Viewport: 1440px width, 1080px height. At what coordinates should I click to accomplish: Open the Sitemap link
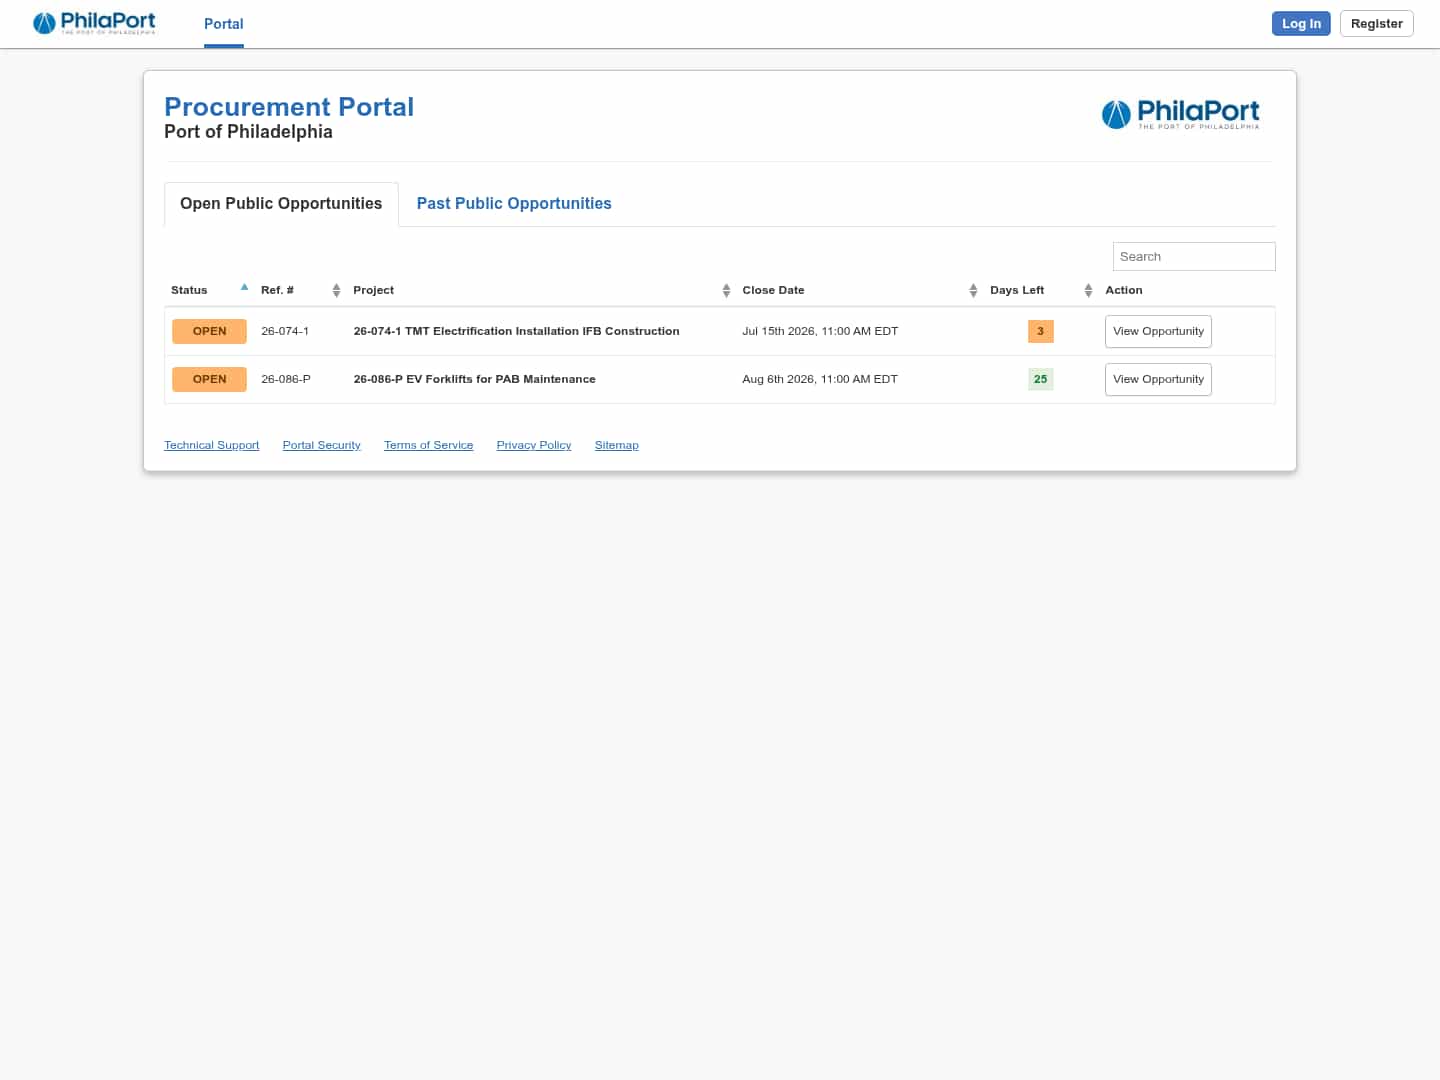616,445
